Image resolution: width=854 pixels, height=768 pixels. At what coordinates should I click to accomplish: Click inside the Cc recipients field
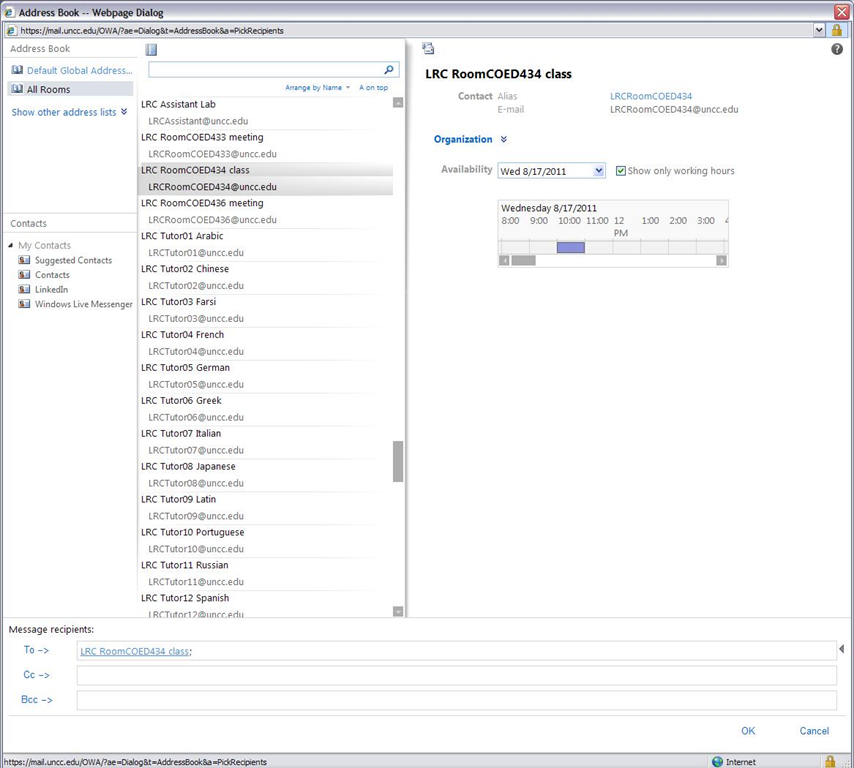(456, 676)
